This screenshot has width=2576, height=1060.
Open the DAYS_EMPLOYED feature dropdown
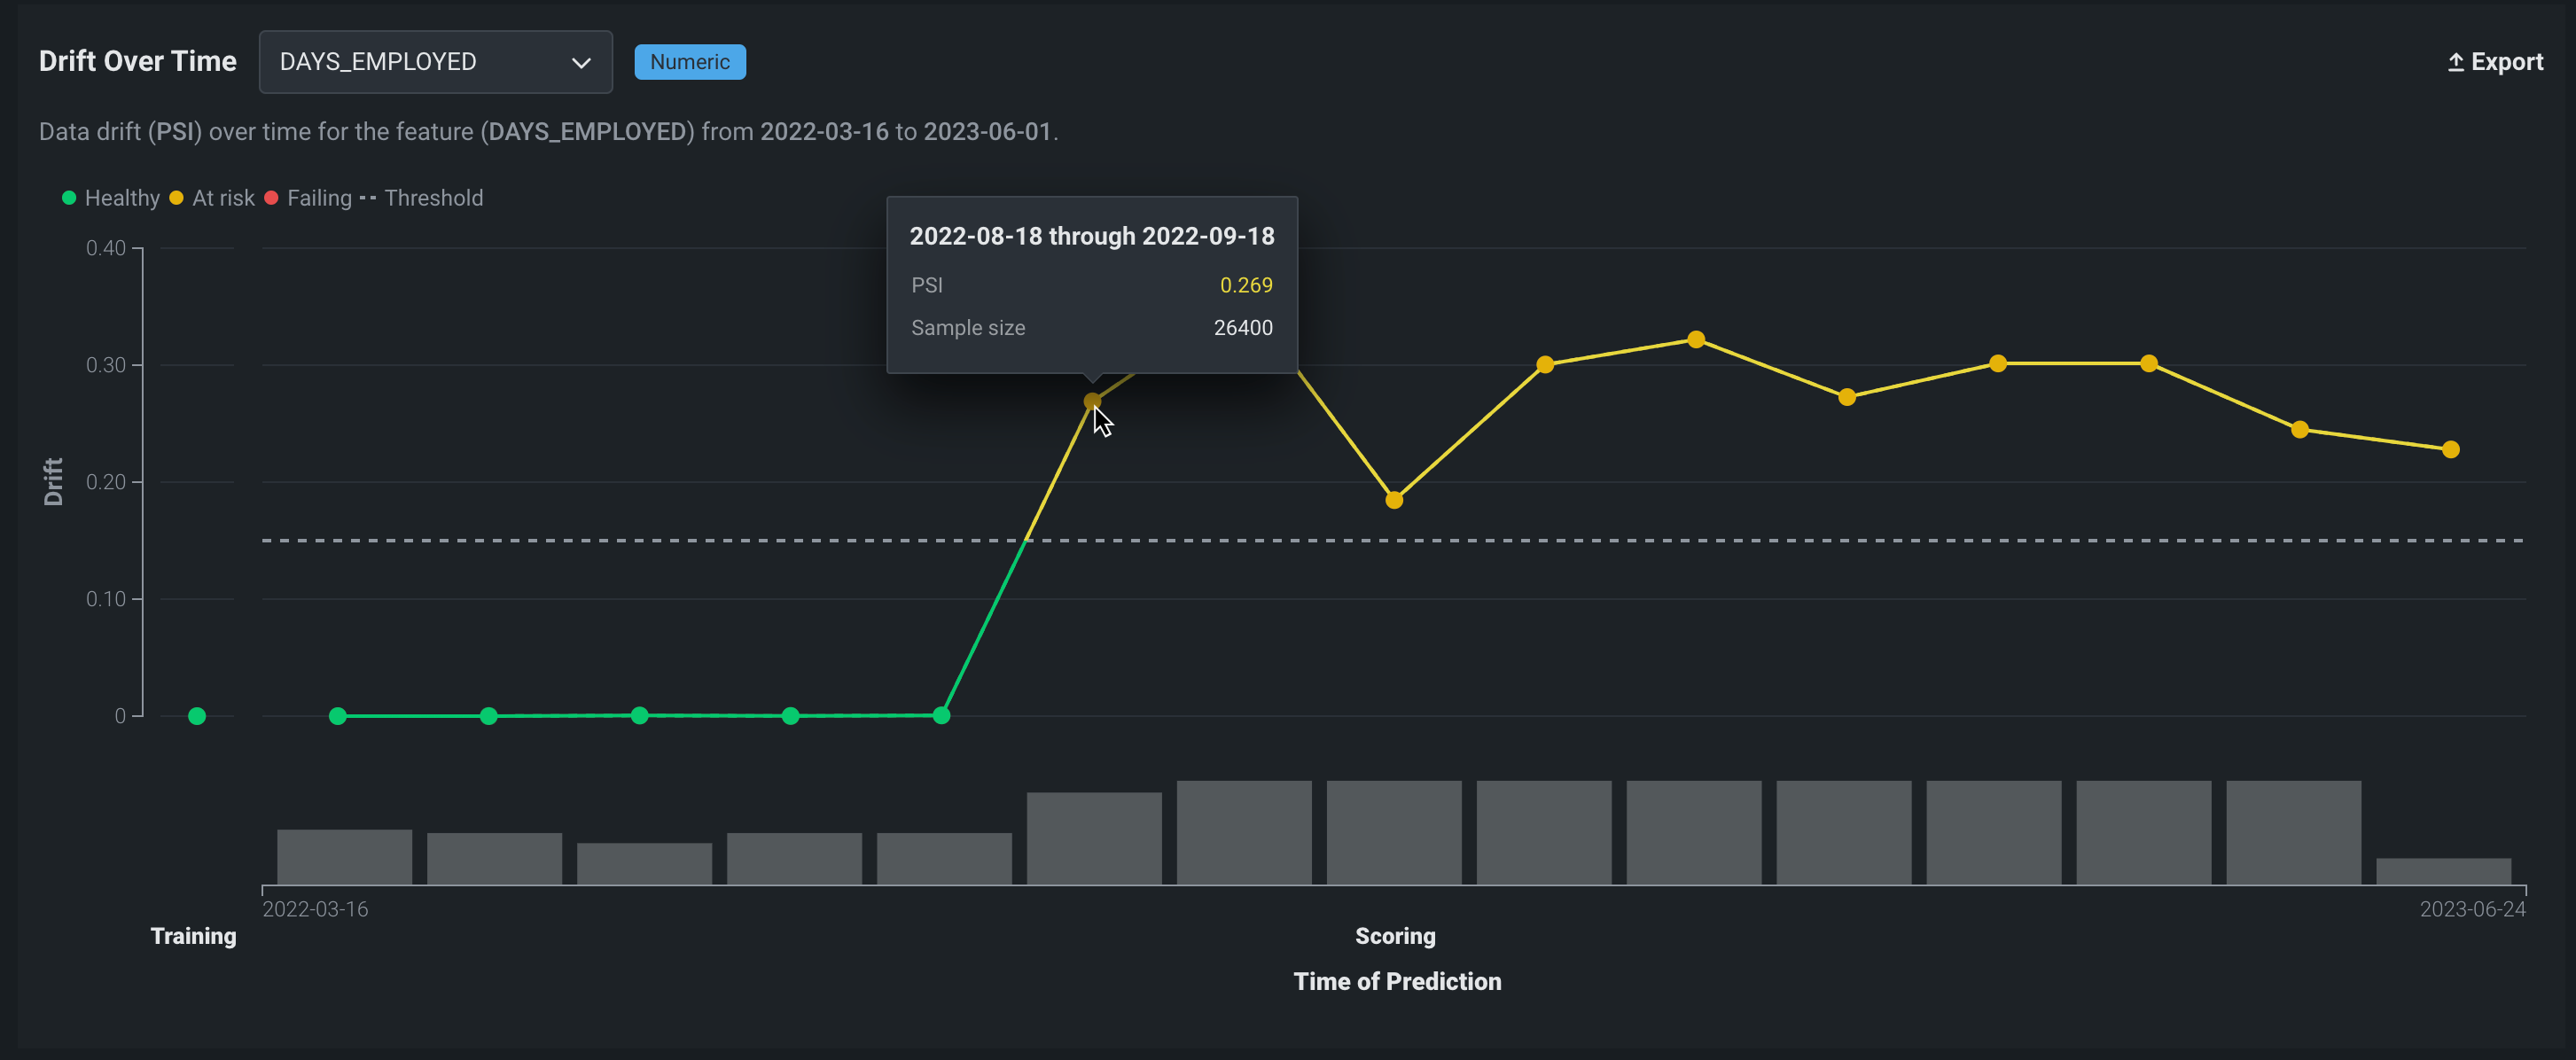pos(434,62)
